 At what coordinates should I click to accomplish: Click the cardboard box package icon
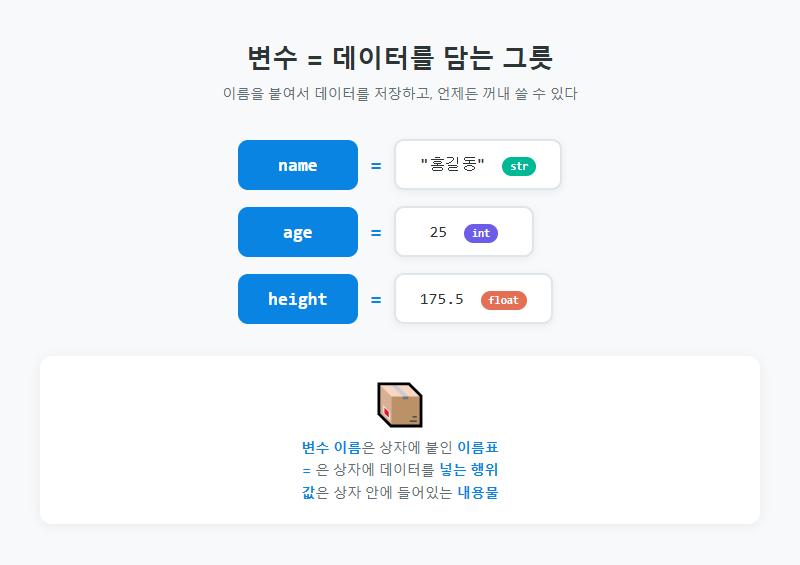(x=399, y=405)
